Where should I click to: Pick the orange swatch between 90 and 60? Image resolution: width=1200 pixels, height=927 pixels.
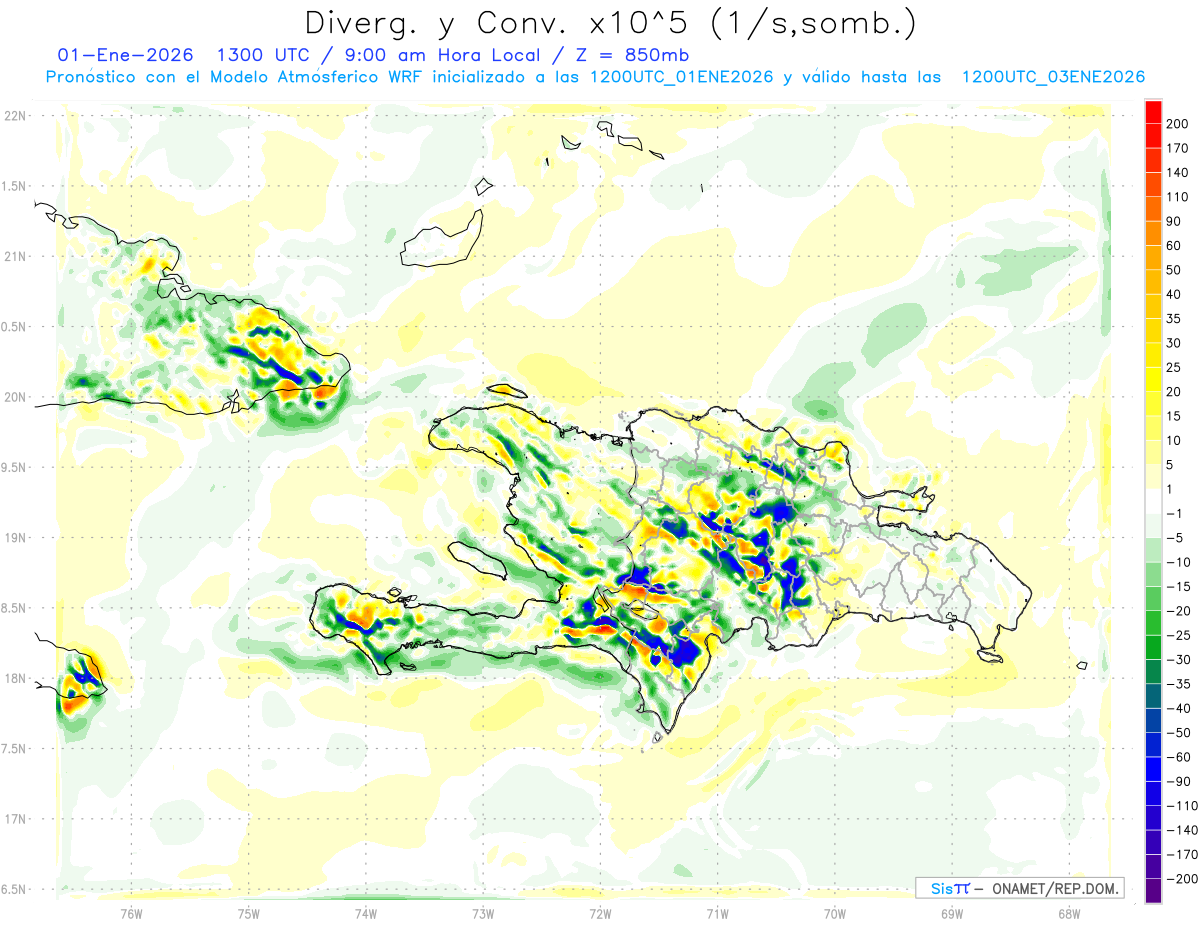(1153, 234)
